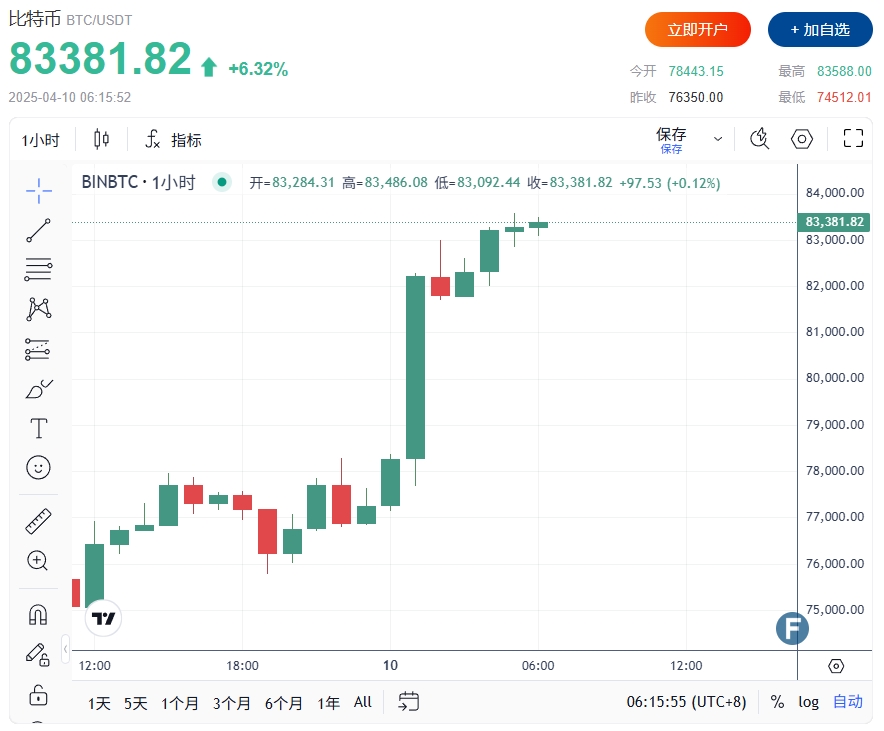The image size is (884, 731).
Task: Open the 指标 indicators menu
Action: (173, 139)
